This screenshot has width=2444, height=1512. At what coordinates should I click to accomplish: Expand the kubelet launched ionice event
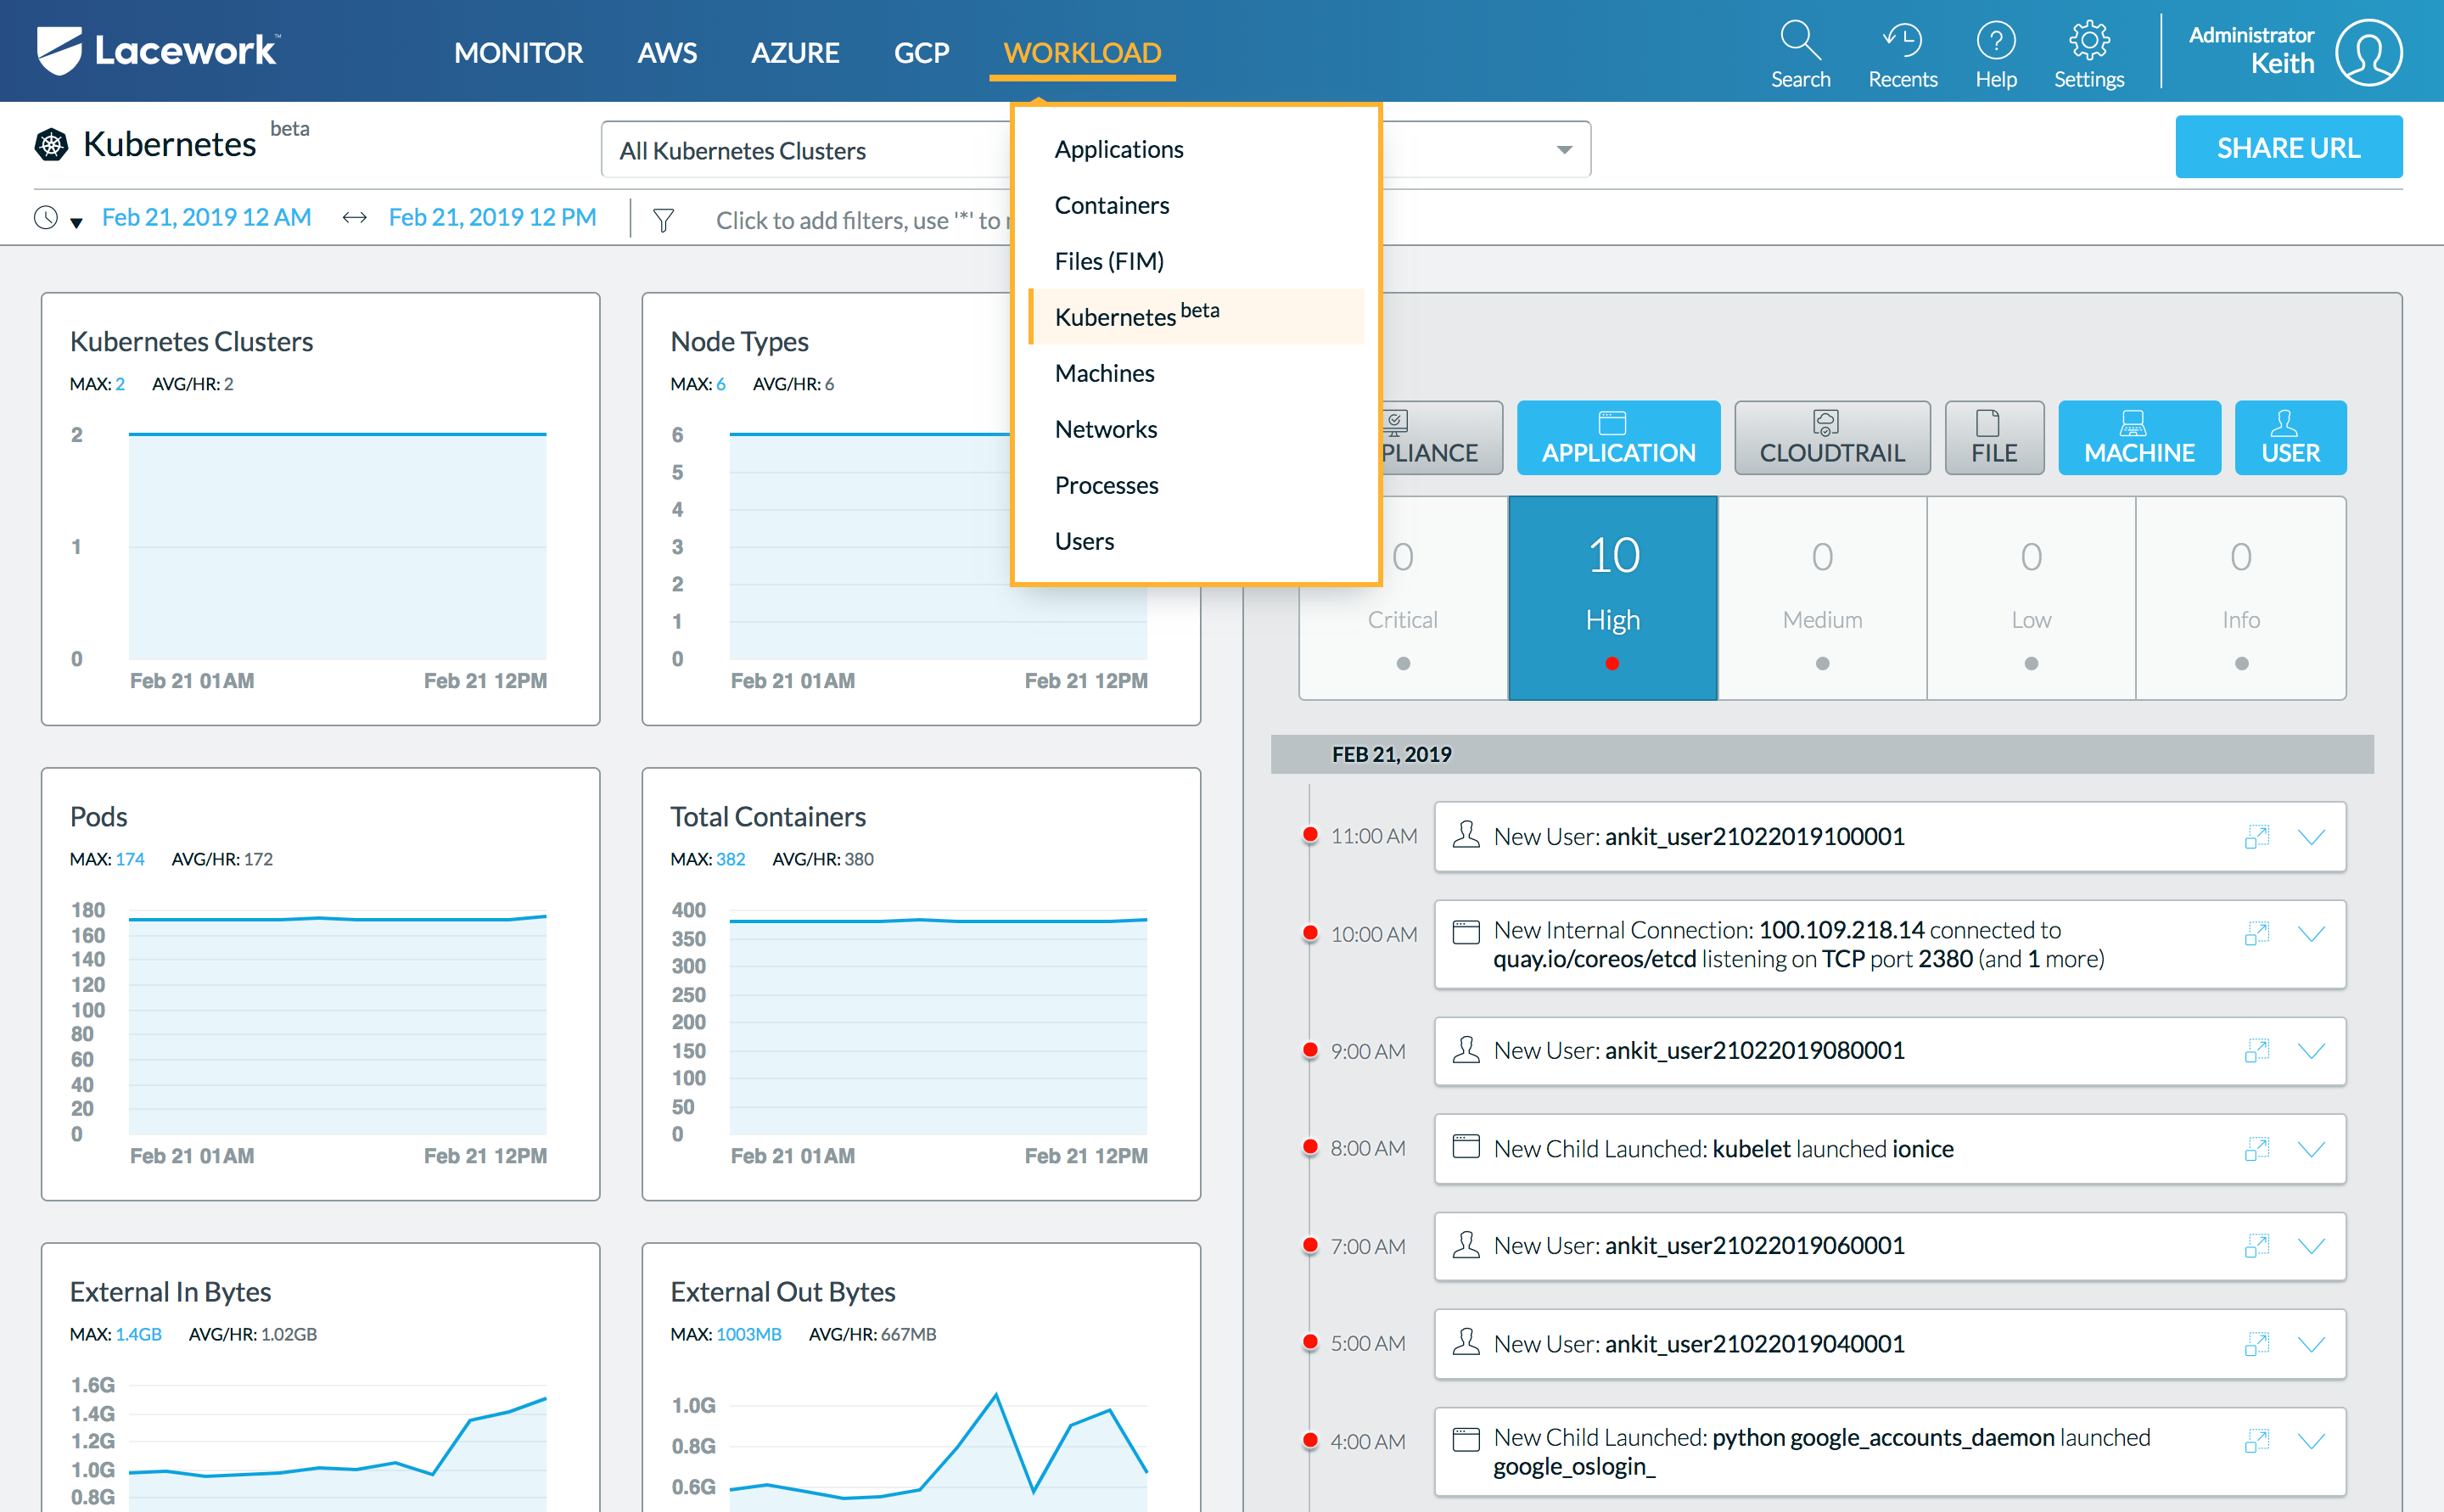[x=2310, y=1149]
